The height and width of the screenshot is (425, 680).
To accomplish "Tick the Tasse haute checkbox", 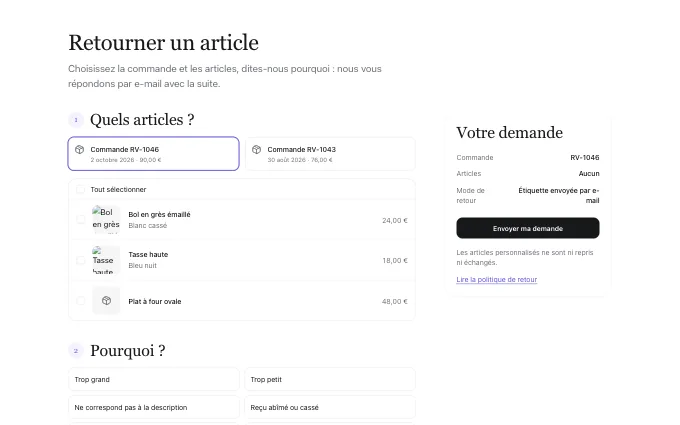I will click(81, 260).
